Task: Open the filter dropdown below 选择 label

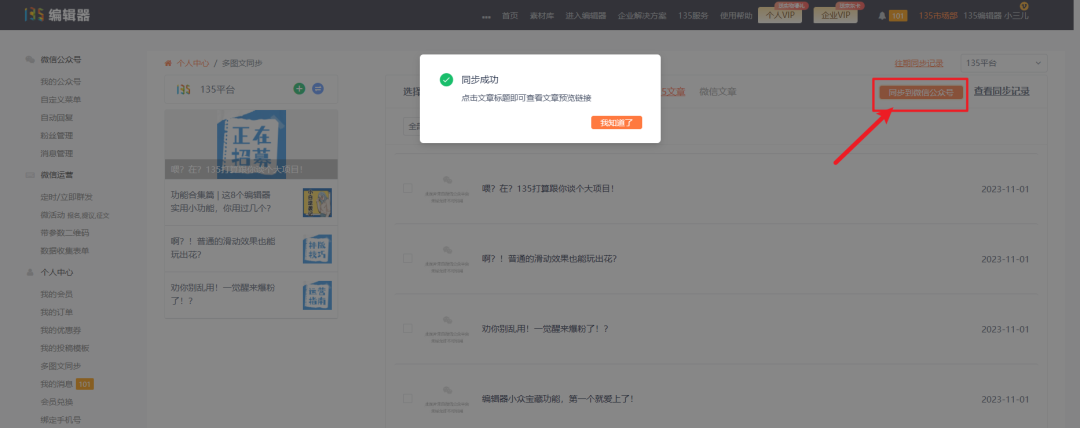Action: click(411, 127)
